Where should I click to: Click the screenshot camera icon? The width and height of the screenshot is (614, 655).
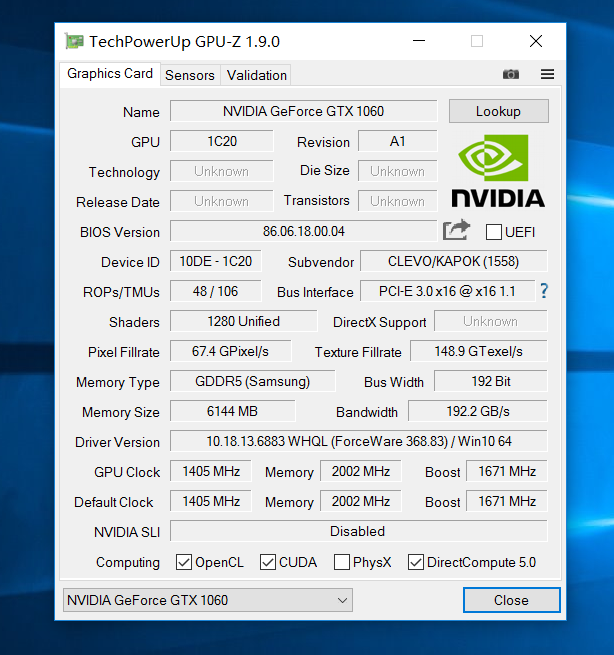[510, 74]
